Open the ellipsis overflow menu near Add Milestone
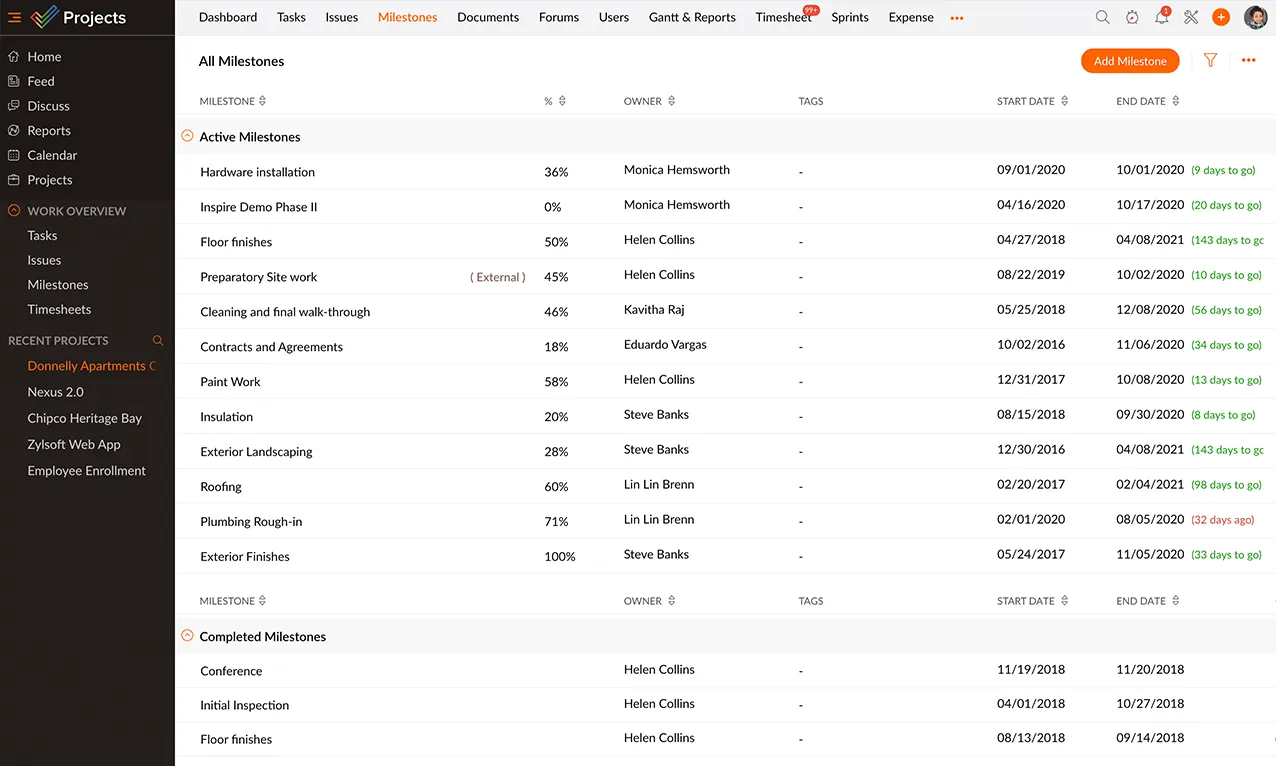Image resolution: width=1276 pixels, height=766 pixels. (1248, 60)
